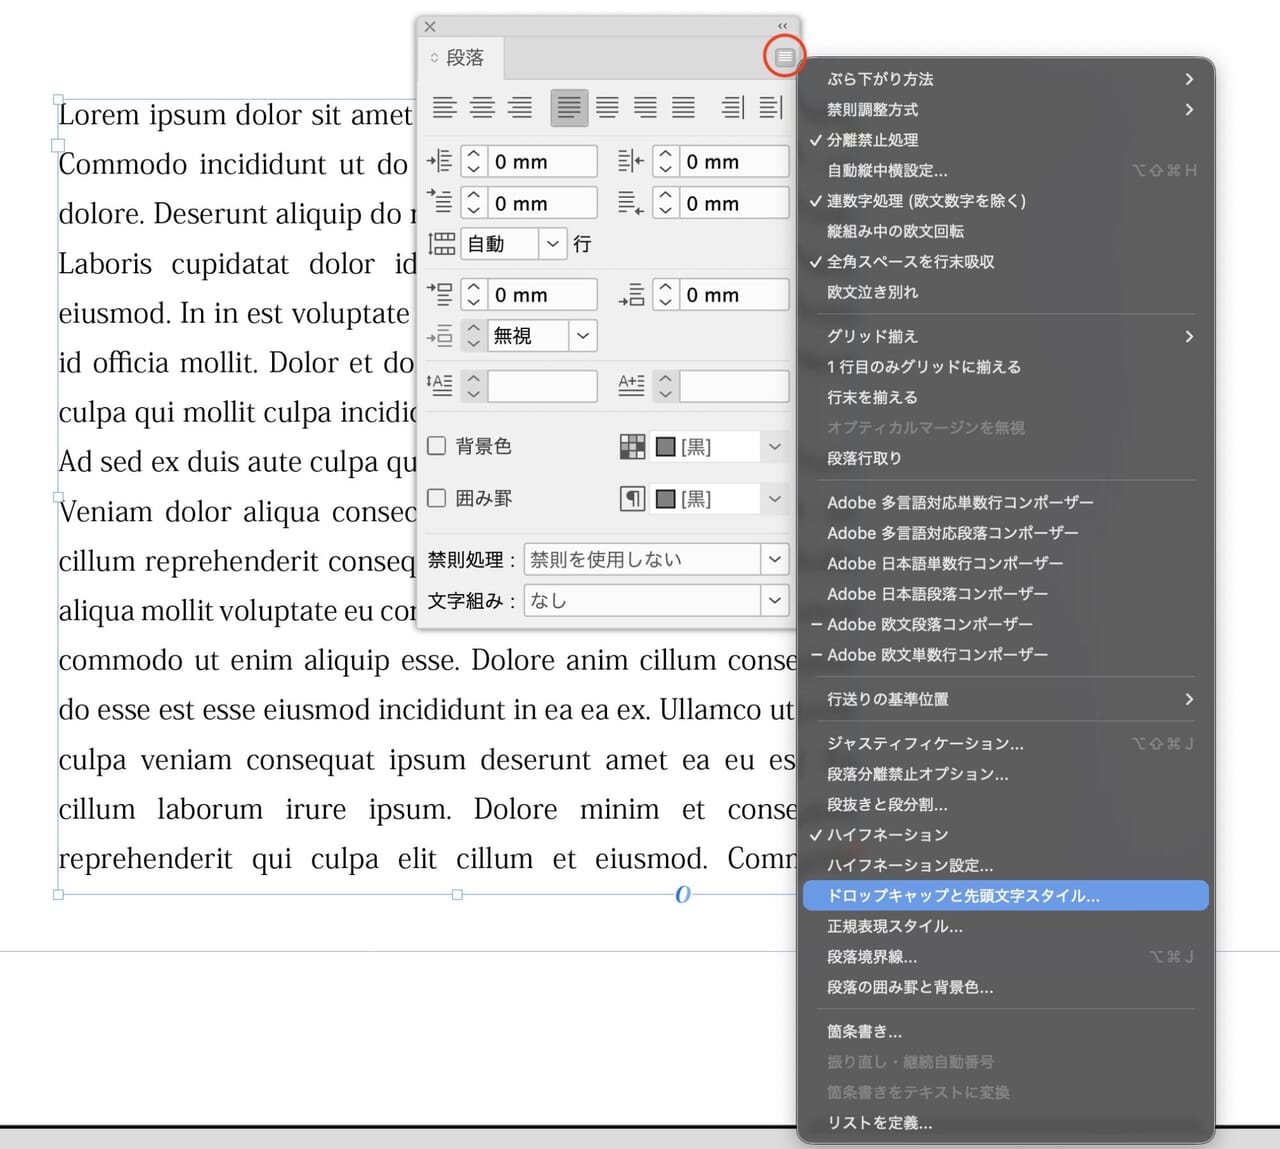Enable the 背景色 checkbox

[x=437, y=446]
